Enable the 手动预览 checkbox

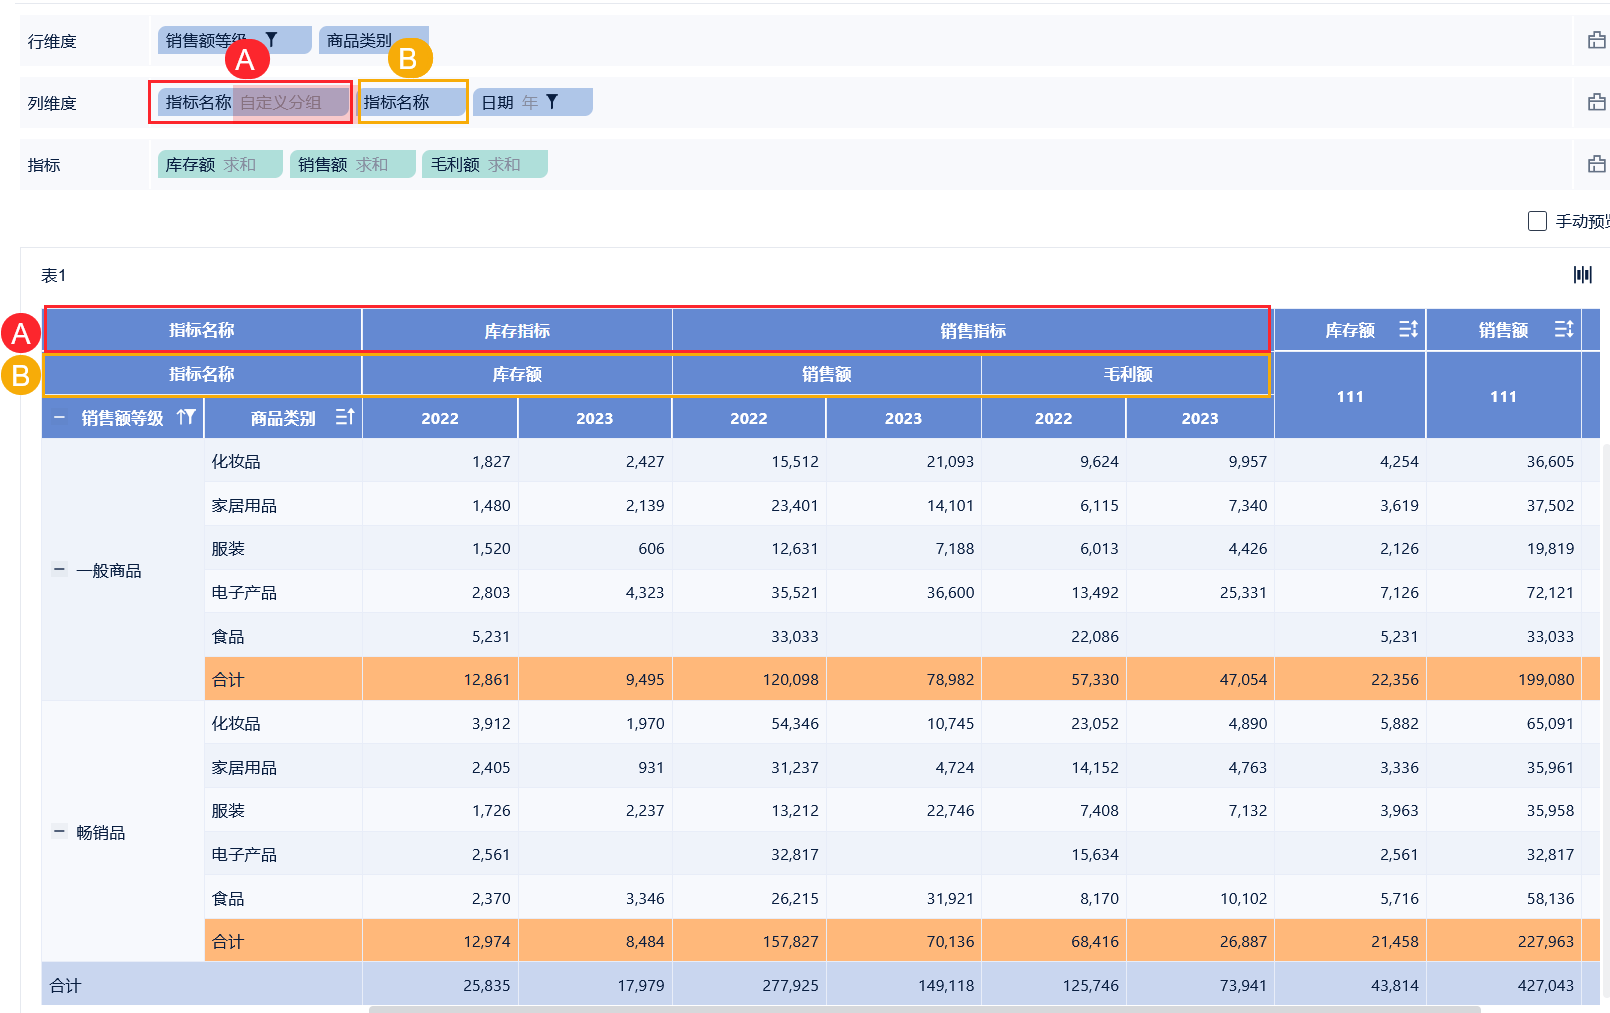point(1538,221)
